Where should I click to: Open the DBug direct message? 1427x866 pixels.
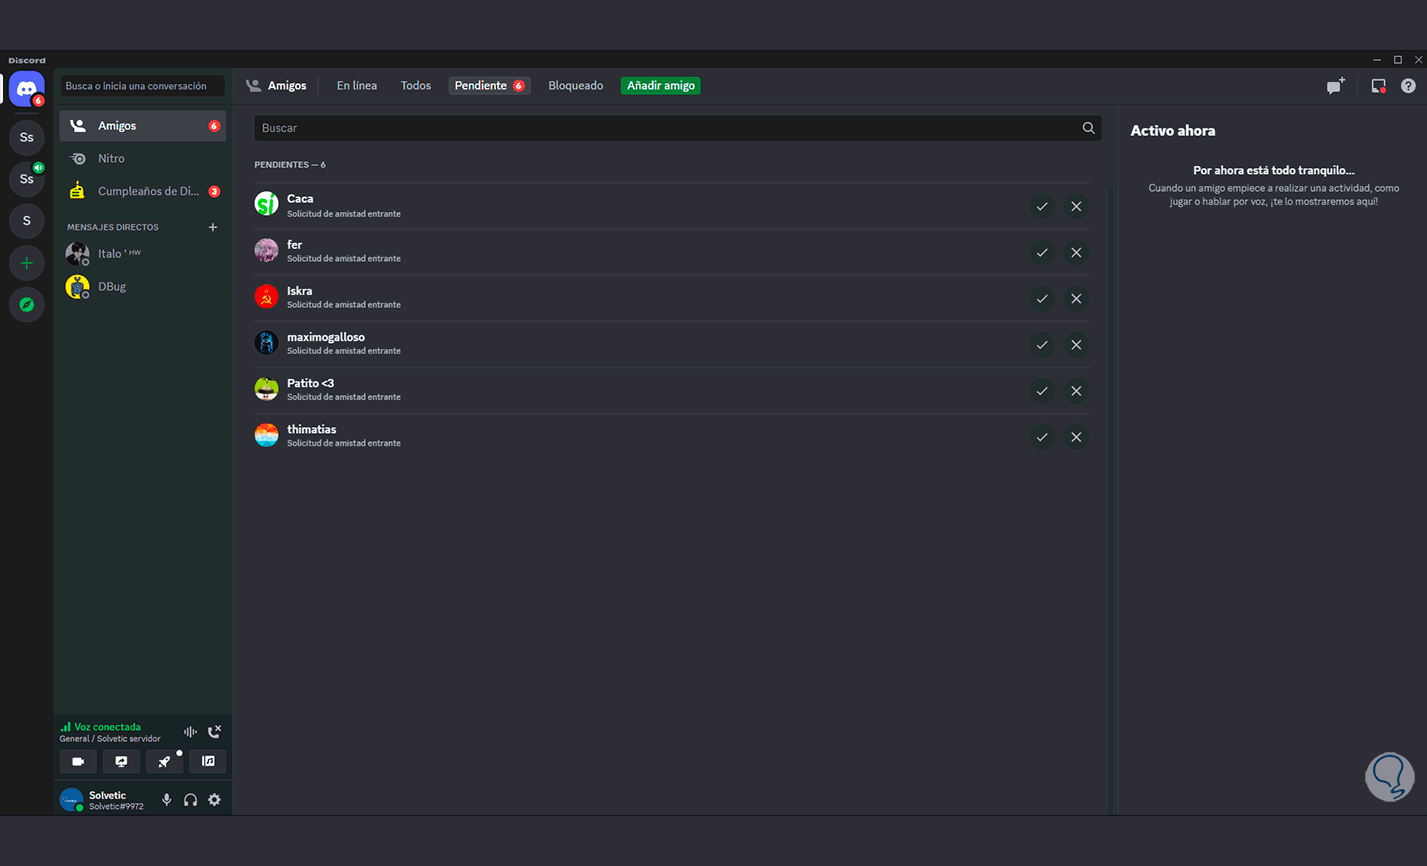(112, 287)
